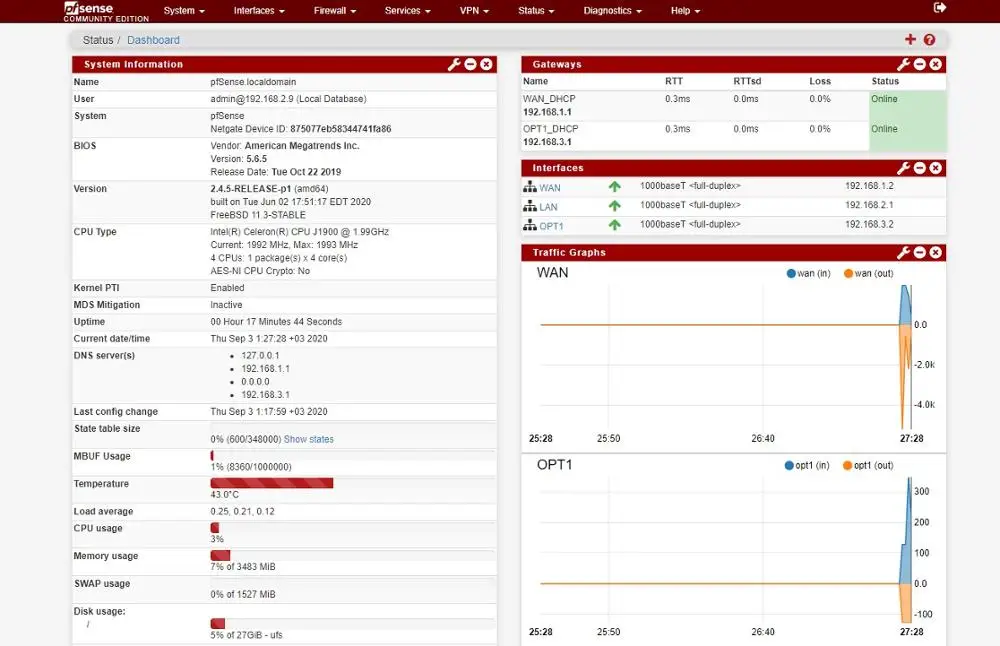Screen dimensions: 1000x646
Task: Click the Disk usage progress bar
Action: click(x=353, y=623)
